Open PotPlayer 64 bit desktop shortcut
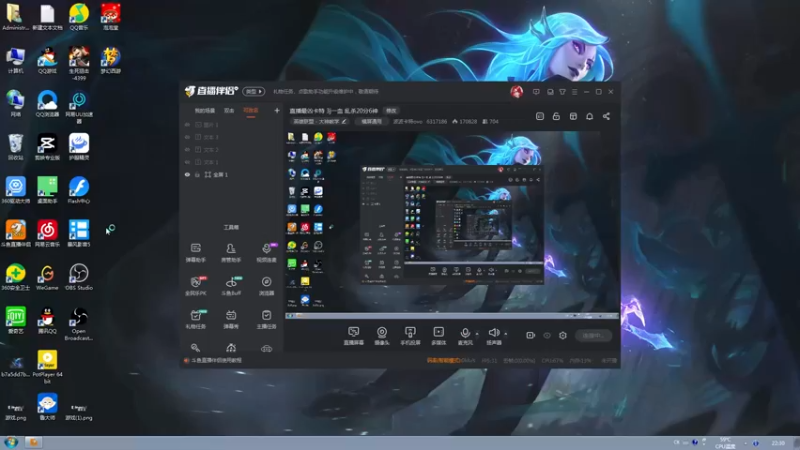The image size is (800, 450). point(47,367)
